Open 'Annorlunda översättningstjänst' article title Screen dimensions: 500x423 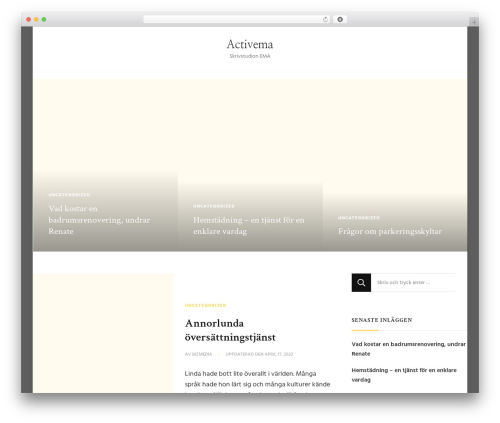(230, 330)
